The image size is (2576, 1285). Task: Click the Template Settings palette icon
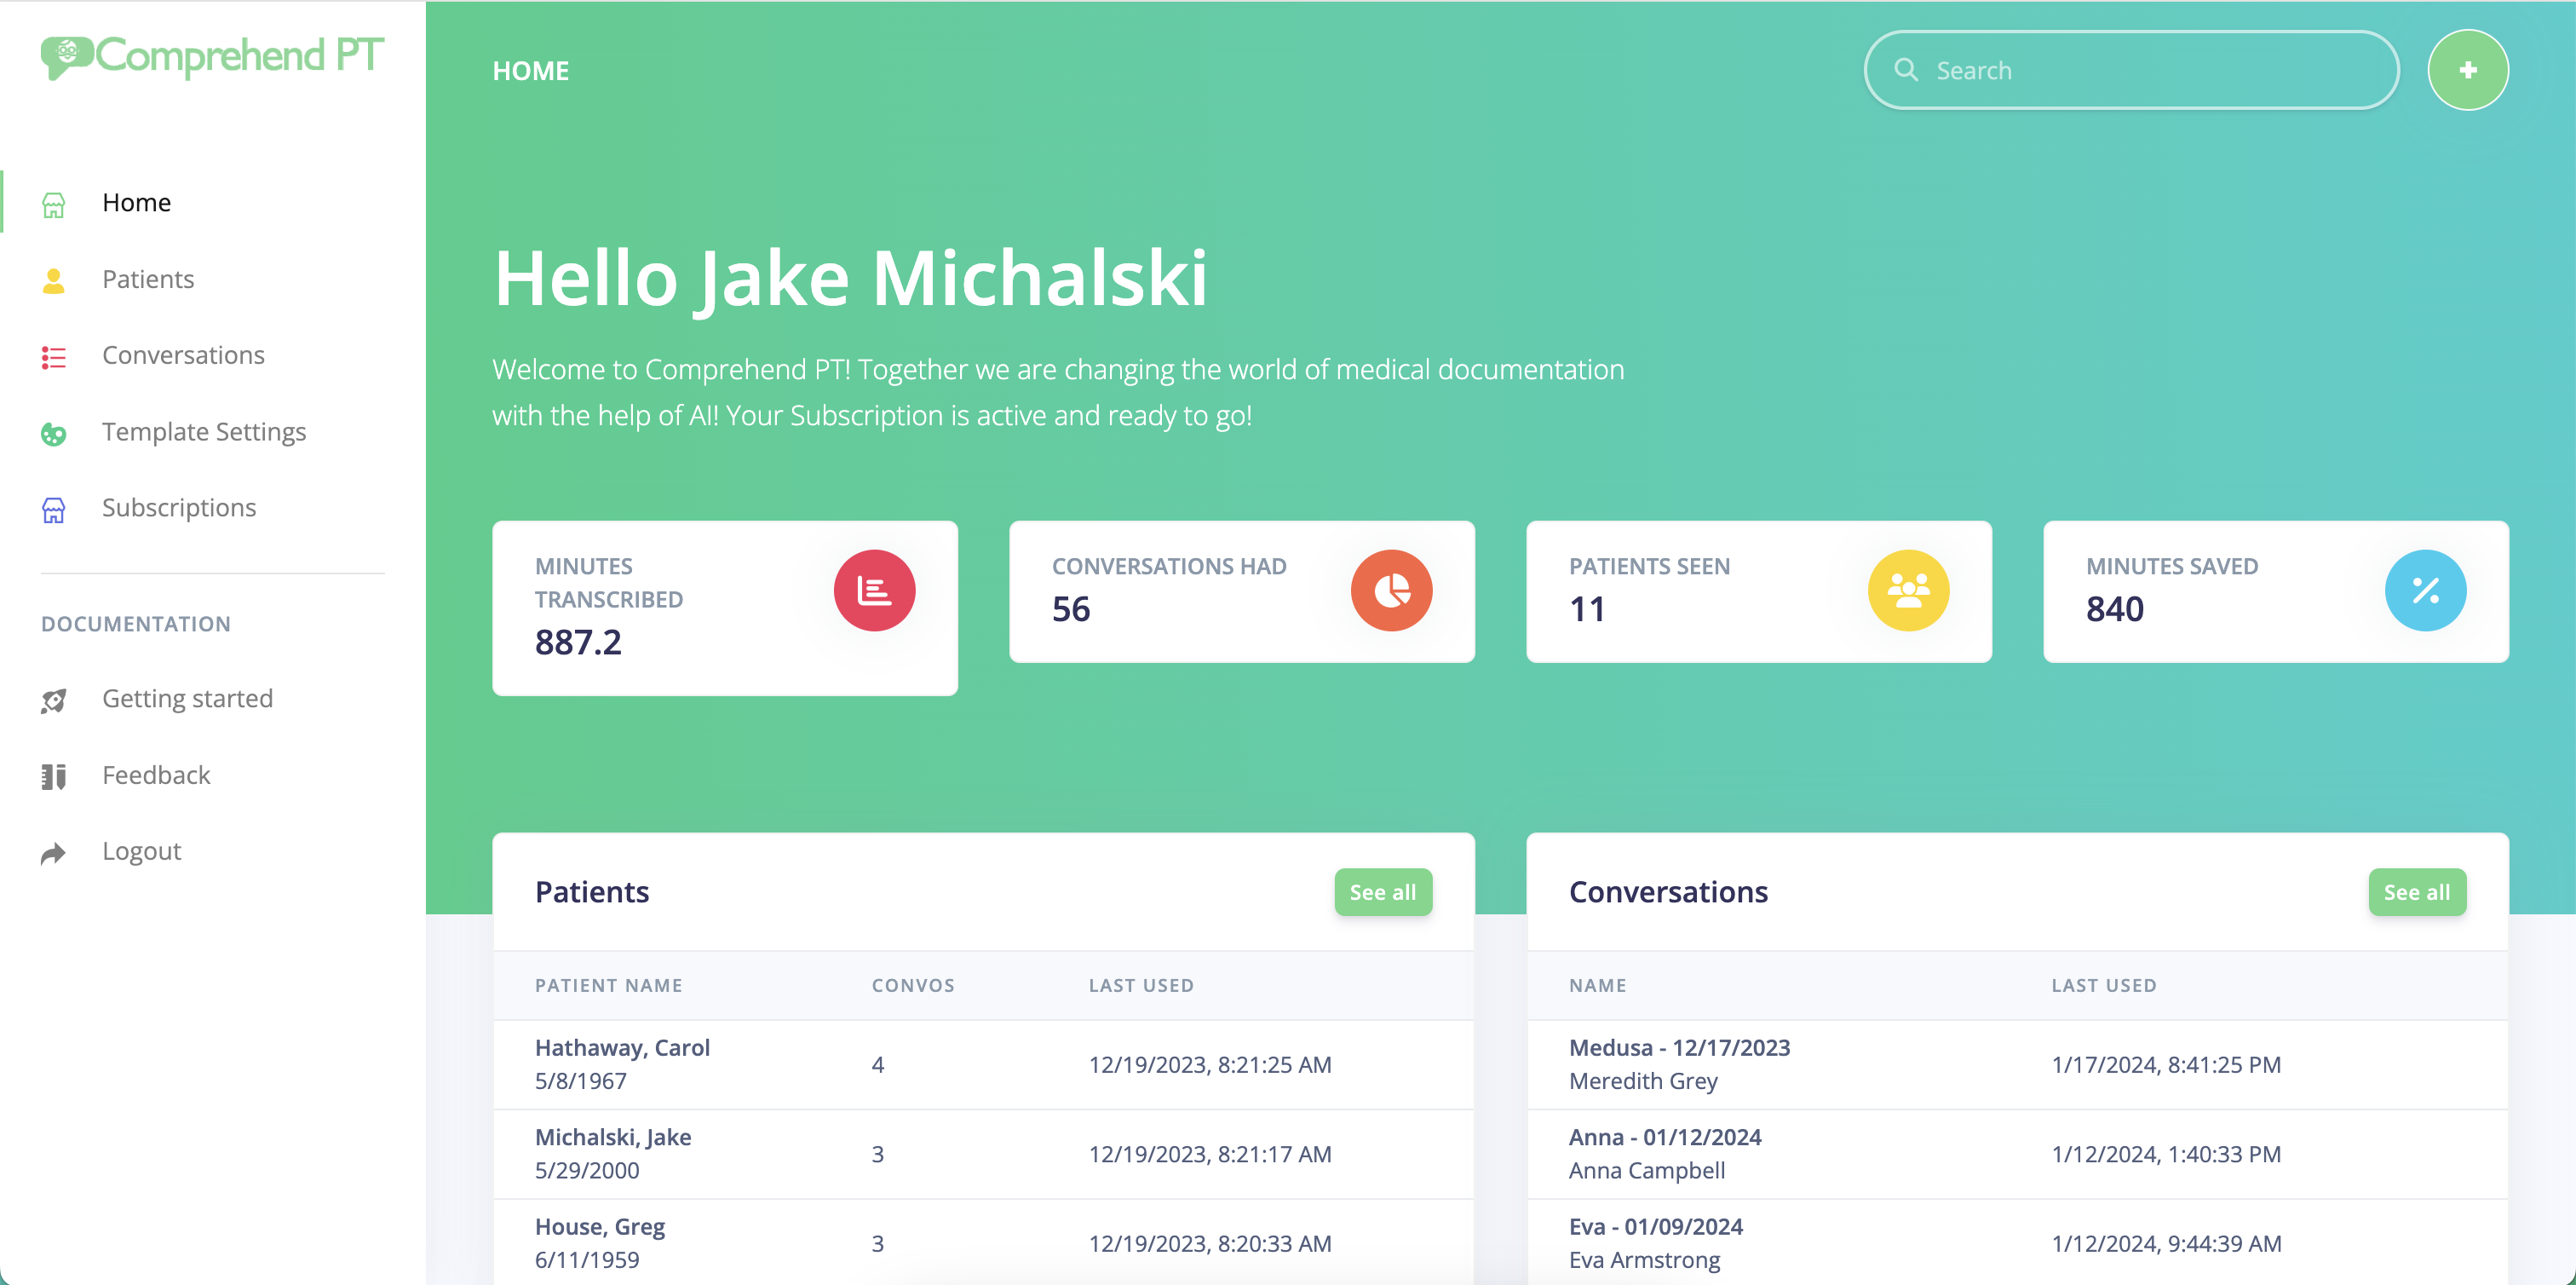(54, 433)
